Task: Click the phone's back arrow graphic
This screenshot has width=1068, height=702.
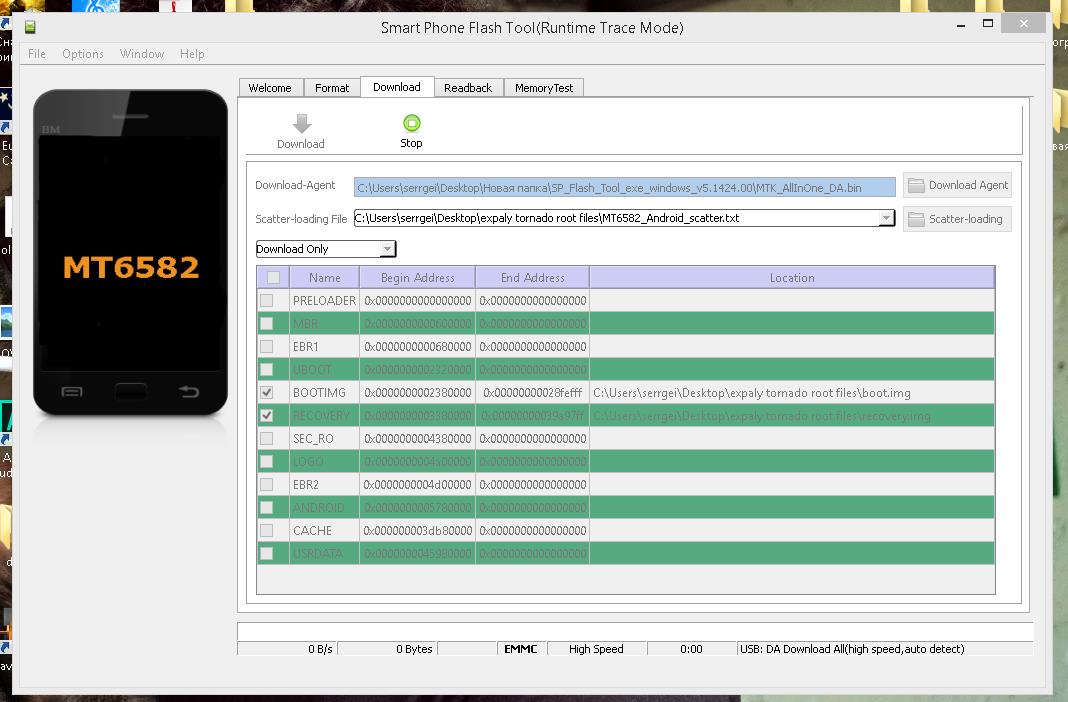Action: 189,391
